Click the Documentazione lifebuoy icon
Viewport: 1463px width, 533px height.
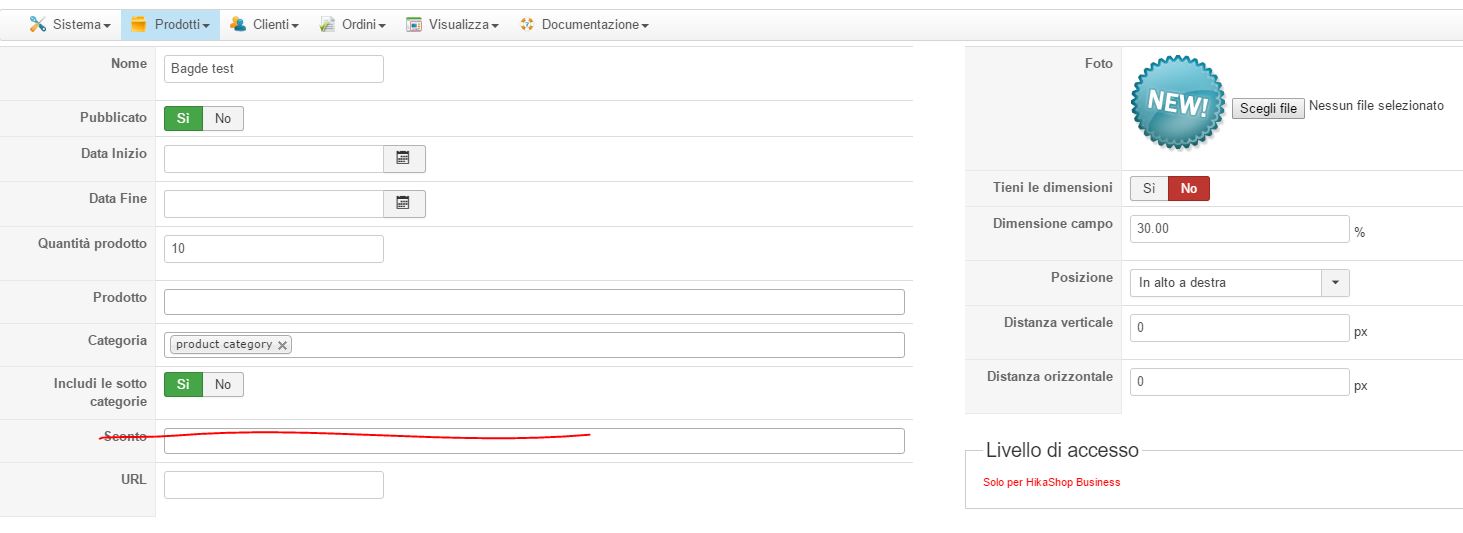527,24
